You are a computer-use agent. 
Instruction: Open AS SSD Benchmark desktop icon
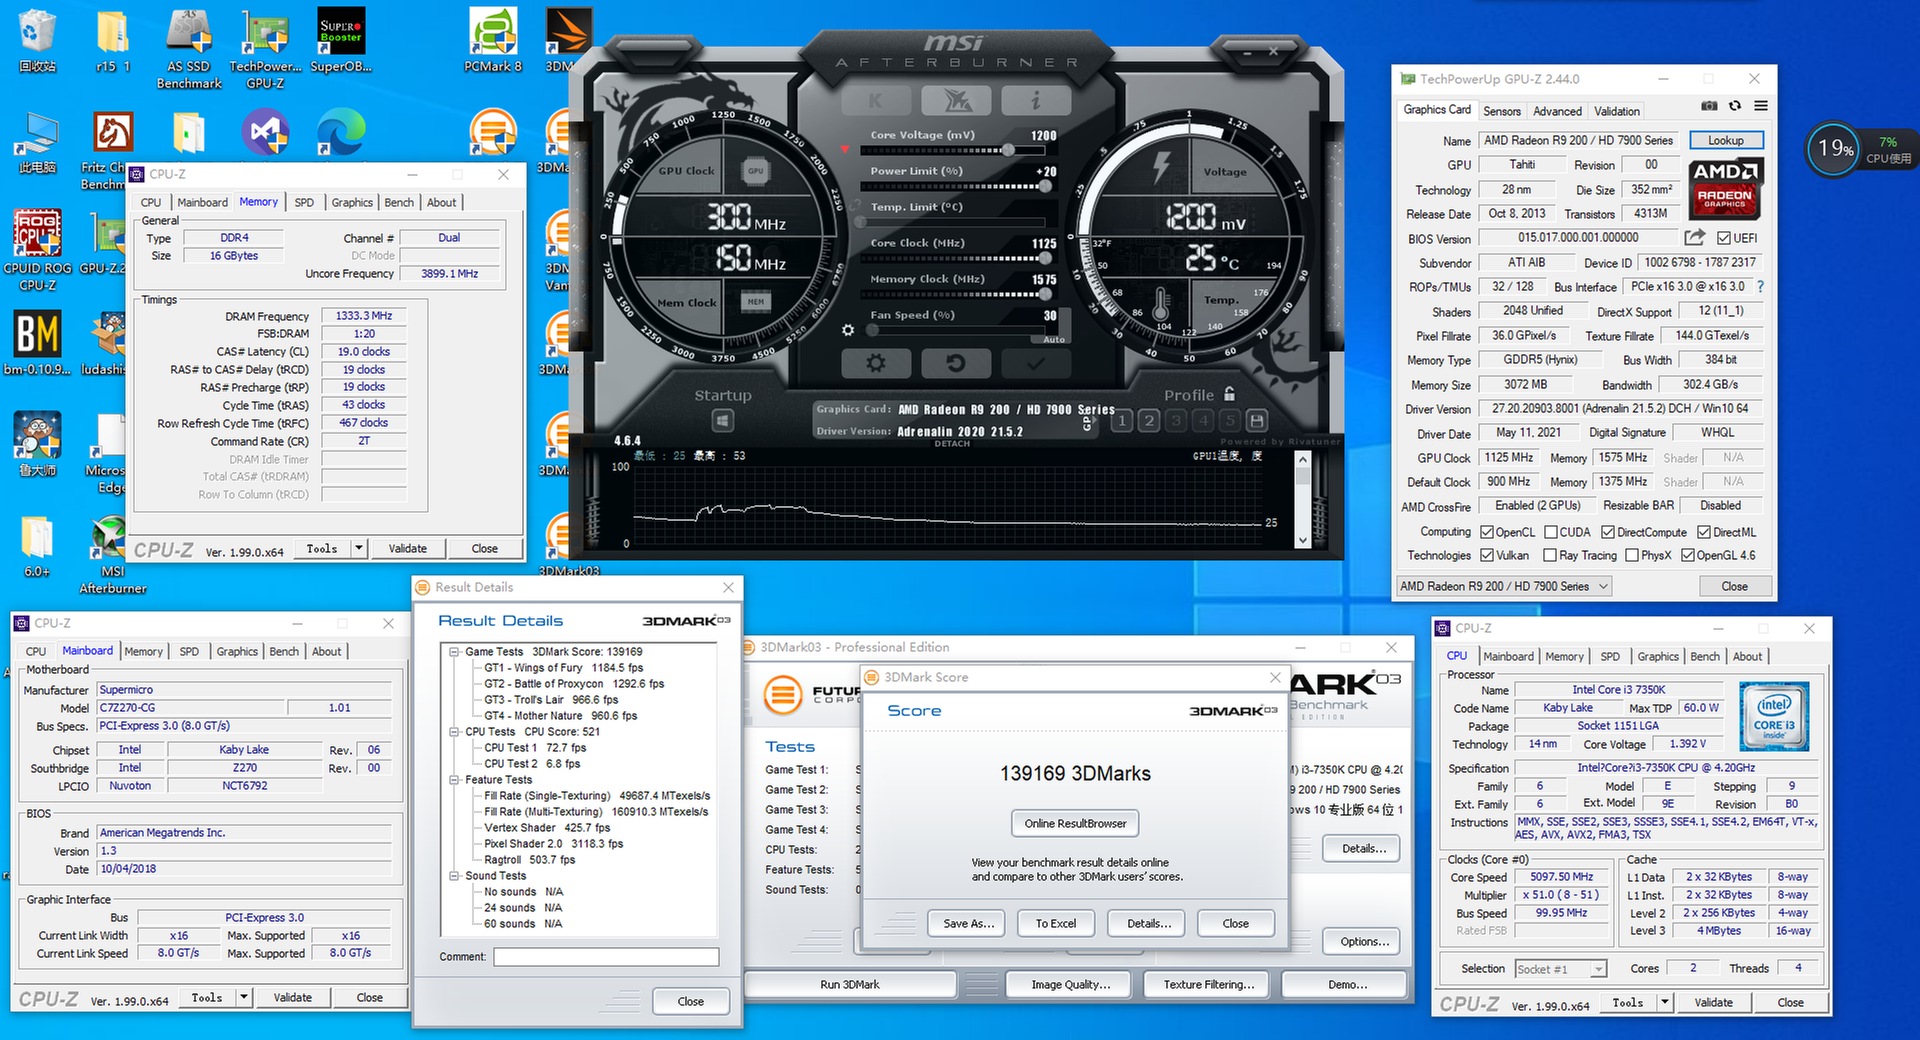pos(189,50)
